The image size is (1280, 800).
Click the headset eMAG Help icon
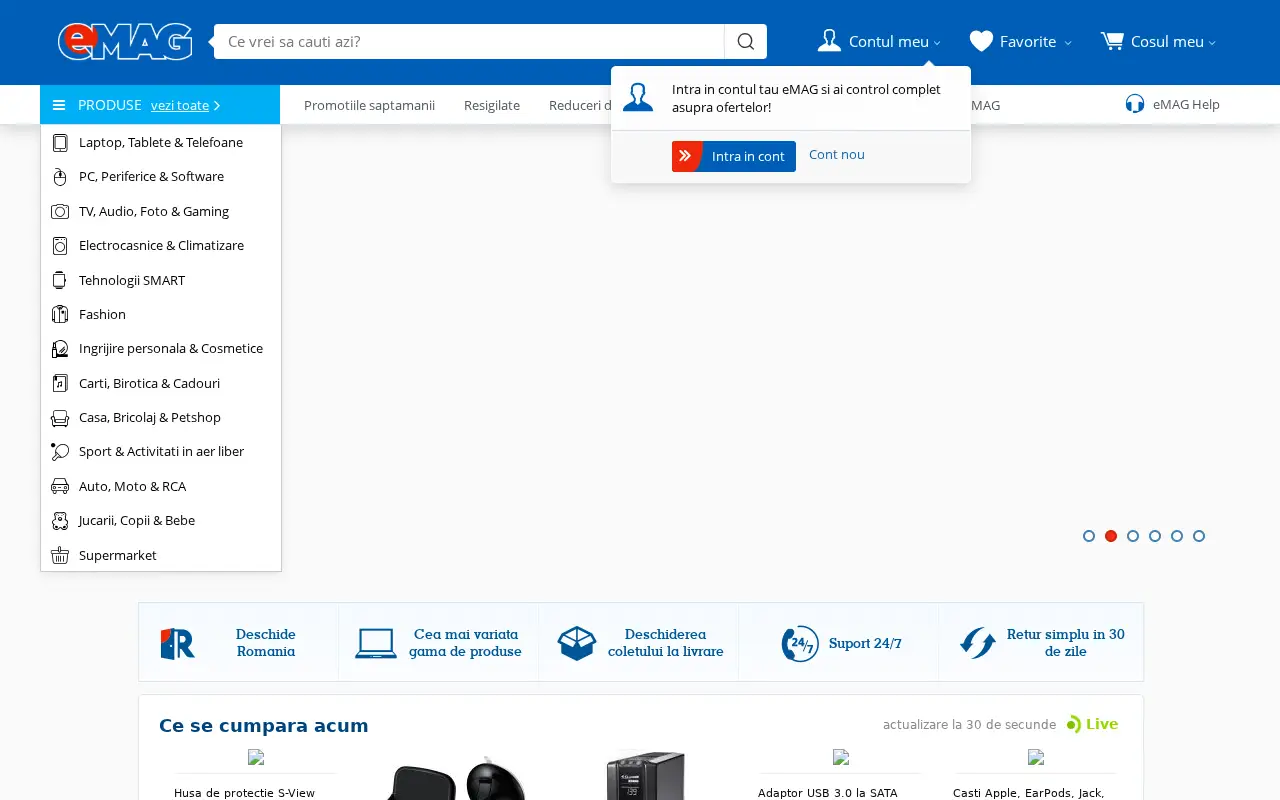click(1135, 104)
